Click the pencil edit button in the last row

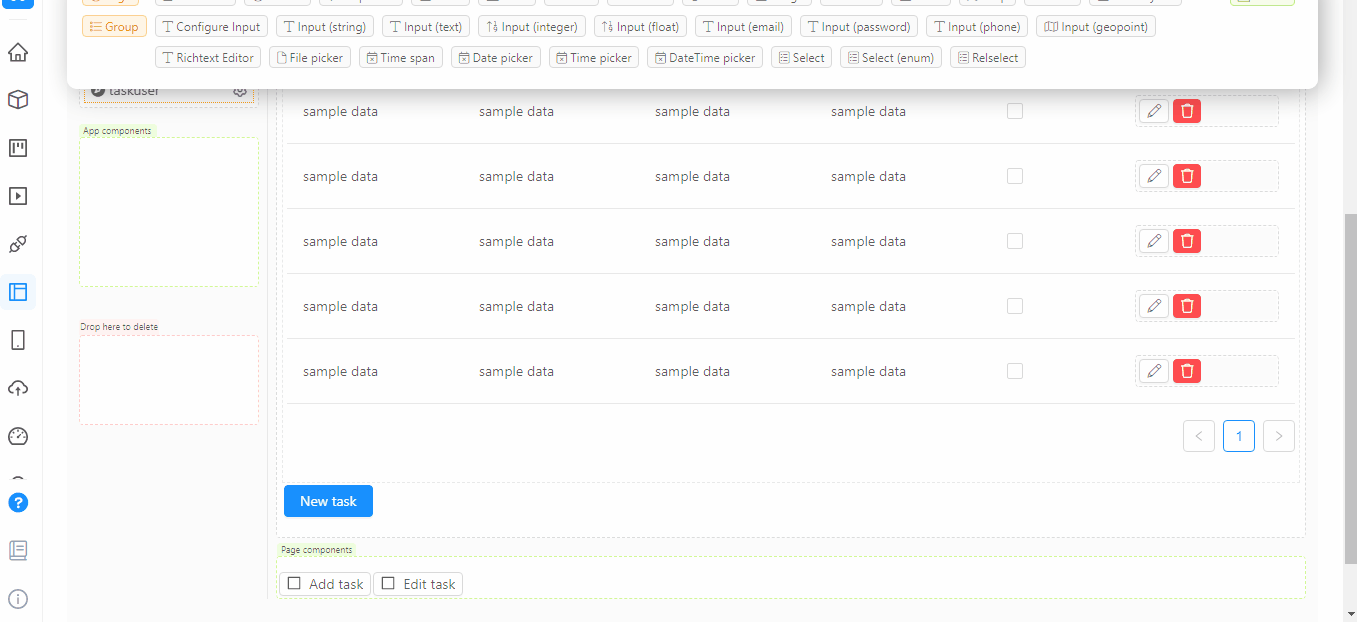[1154, 371]
